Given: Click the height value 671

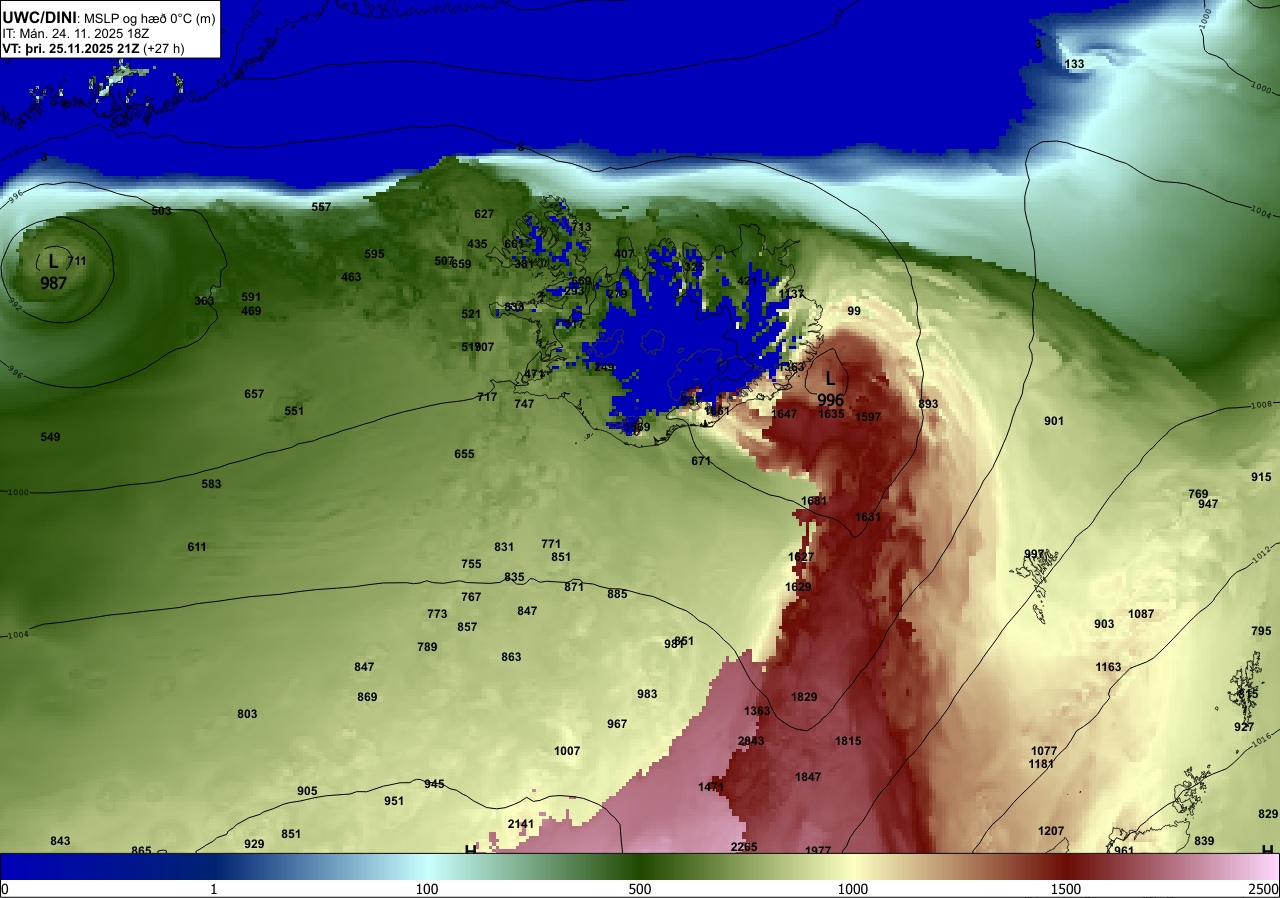Looking at the screenshot, I should coord(701,461).
